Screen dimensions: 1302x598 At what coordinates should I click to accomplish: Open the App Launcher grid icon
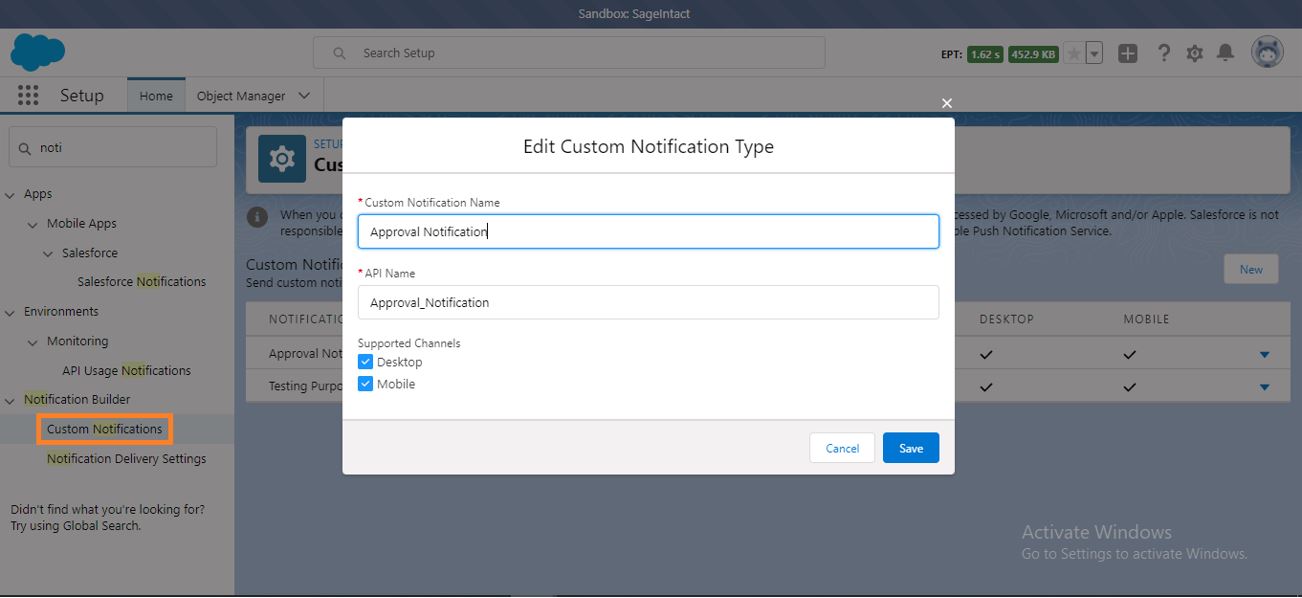[28, 95]
